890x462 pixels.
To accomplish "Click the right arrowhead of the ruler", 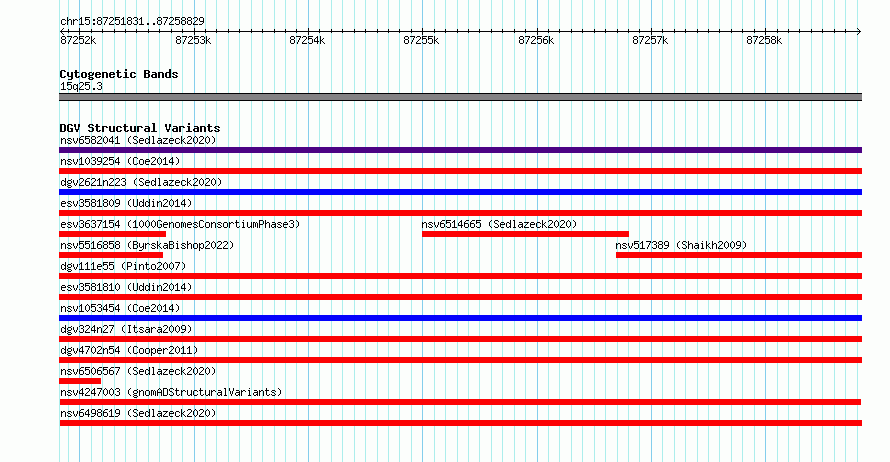I will (859, 31).
